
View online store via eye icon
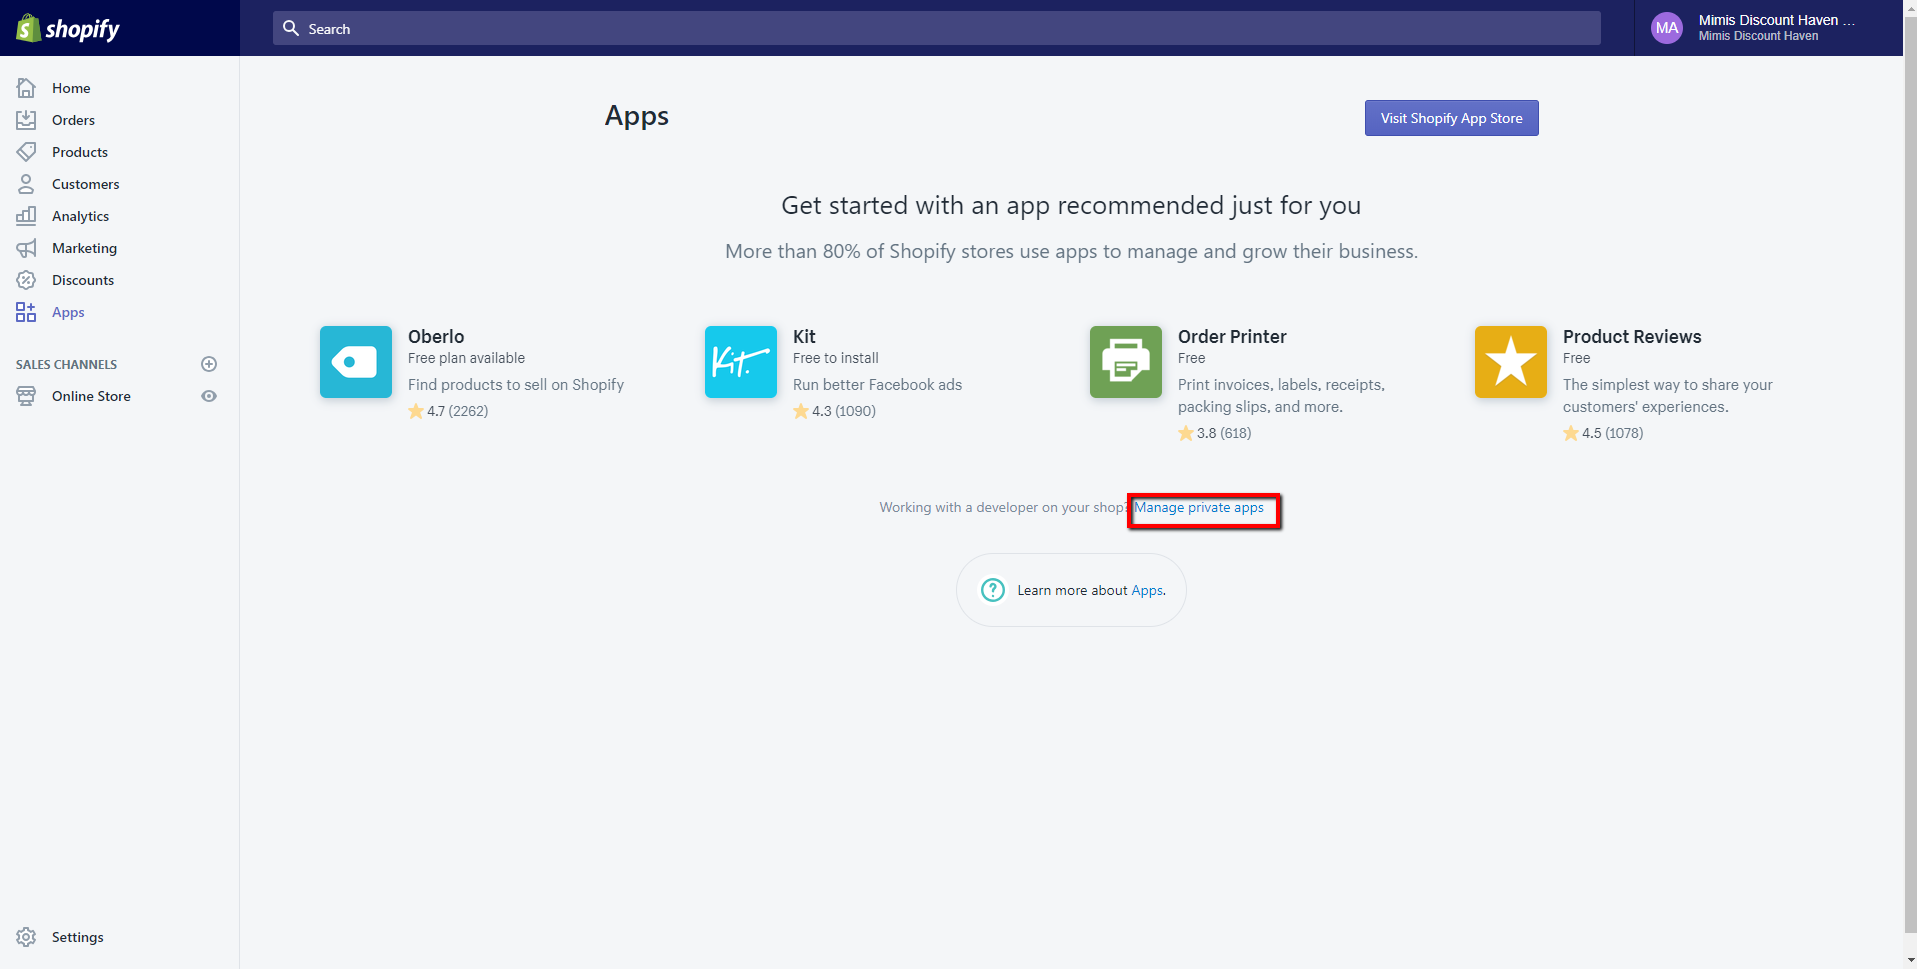click(209, 396)
